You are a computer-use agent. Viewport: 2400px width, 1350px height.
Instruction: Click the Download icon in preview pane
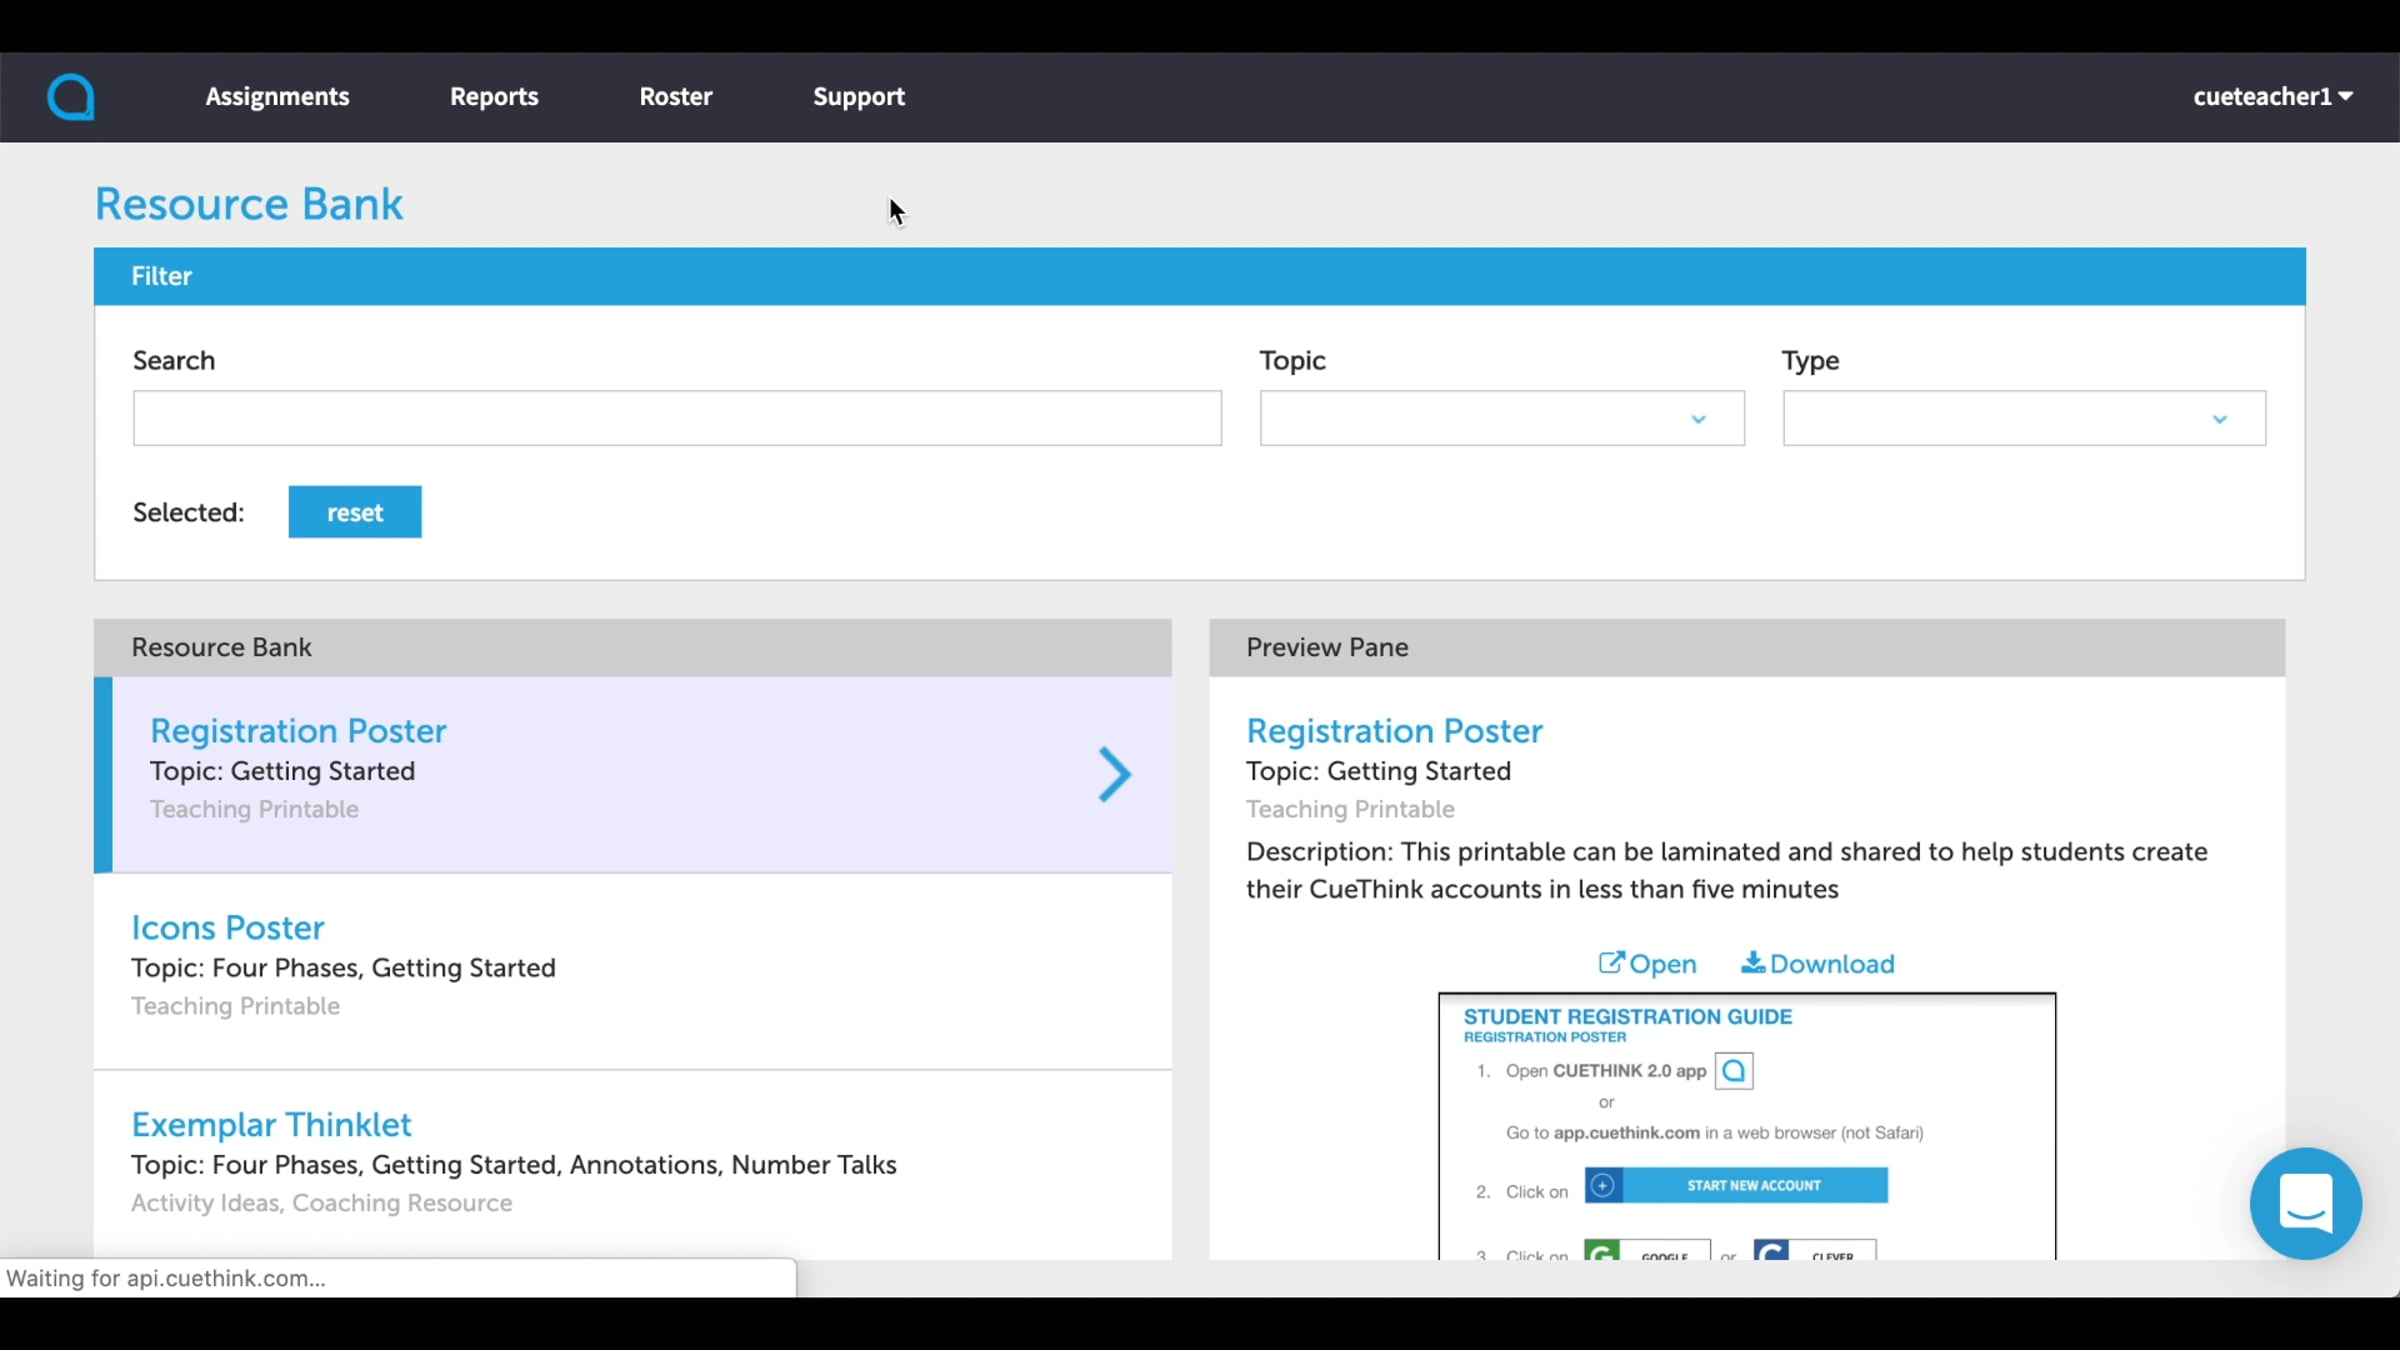pos(1752,963)
